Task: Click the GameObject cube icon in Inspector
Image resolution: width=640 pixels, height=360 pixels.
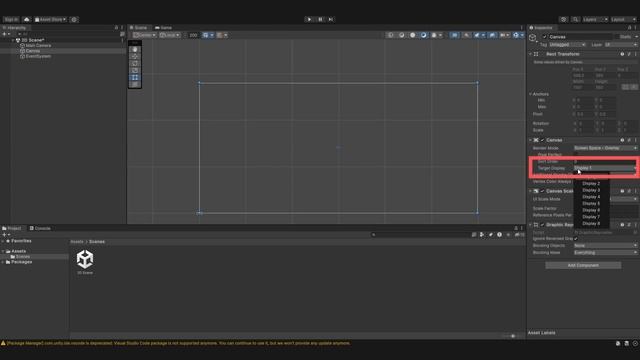Action: 533,38
